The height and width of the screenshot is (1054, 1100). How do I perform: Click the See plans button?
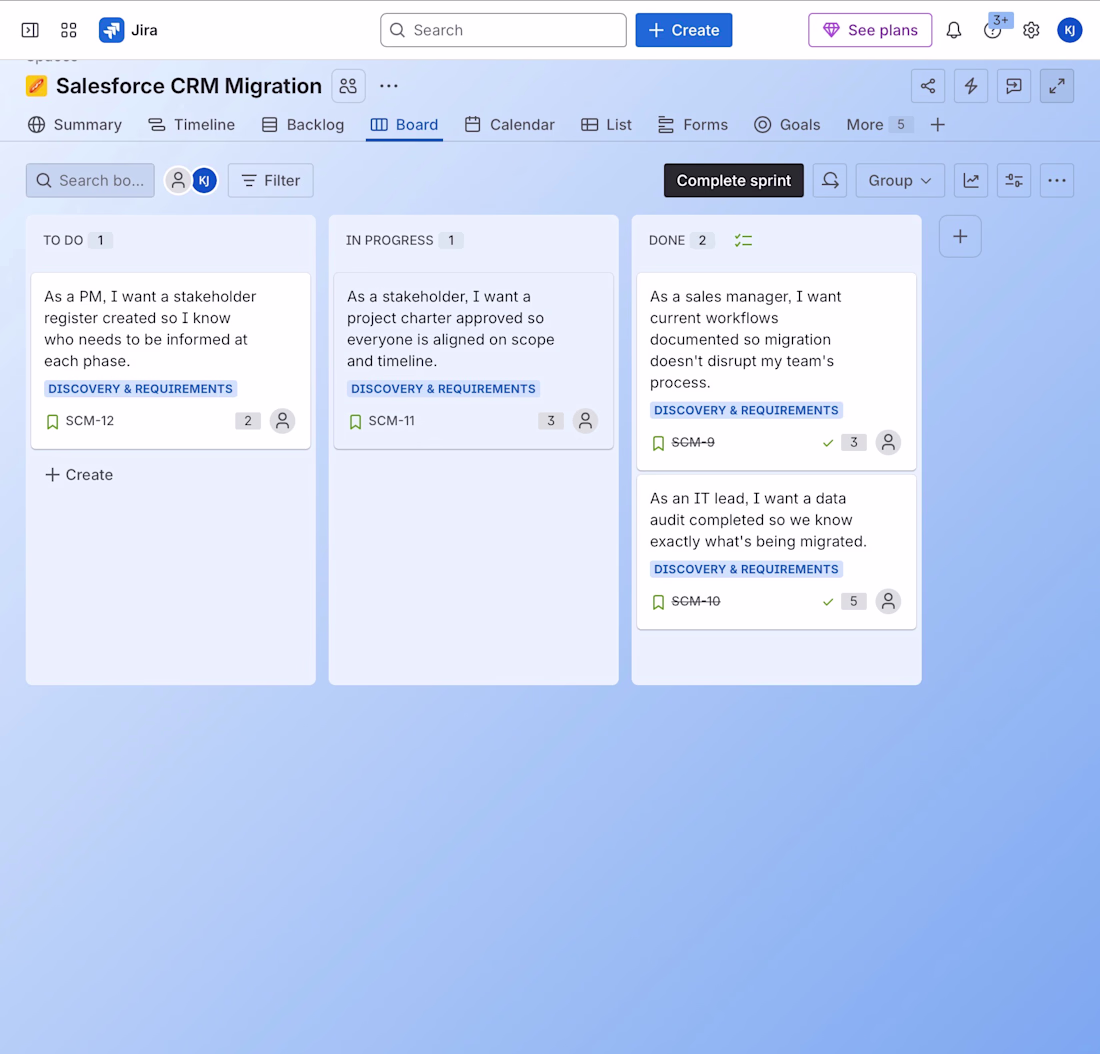coord(870,30)
